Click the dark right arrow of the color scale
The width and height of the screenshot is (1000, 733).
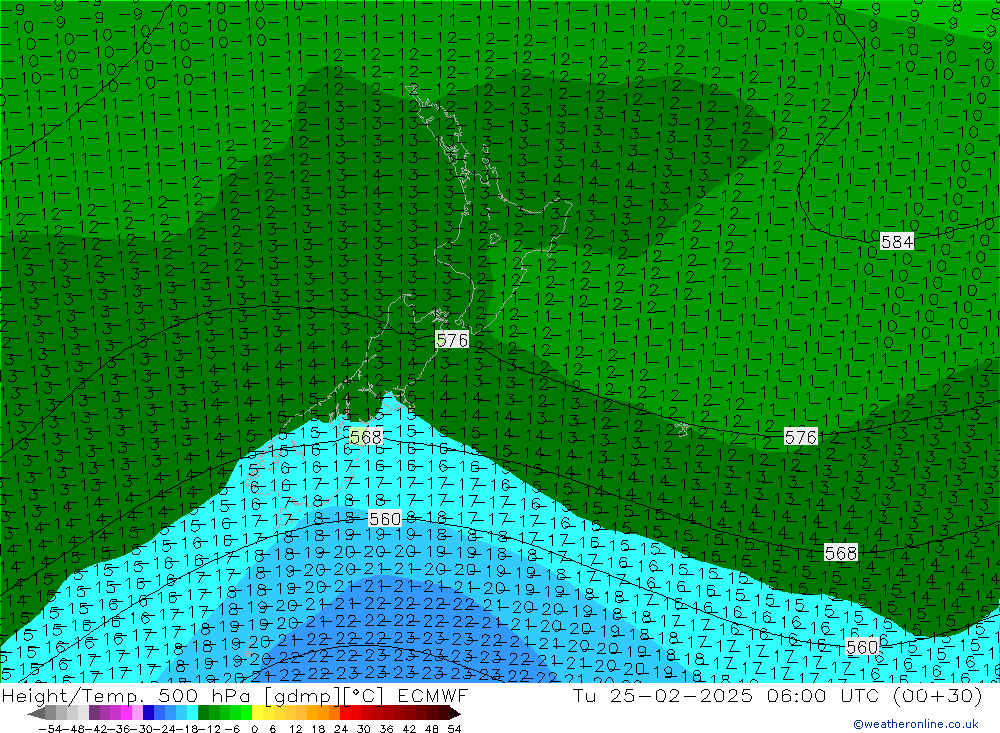pyautogui.click(x=453, y=713)
